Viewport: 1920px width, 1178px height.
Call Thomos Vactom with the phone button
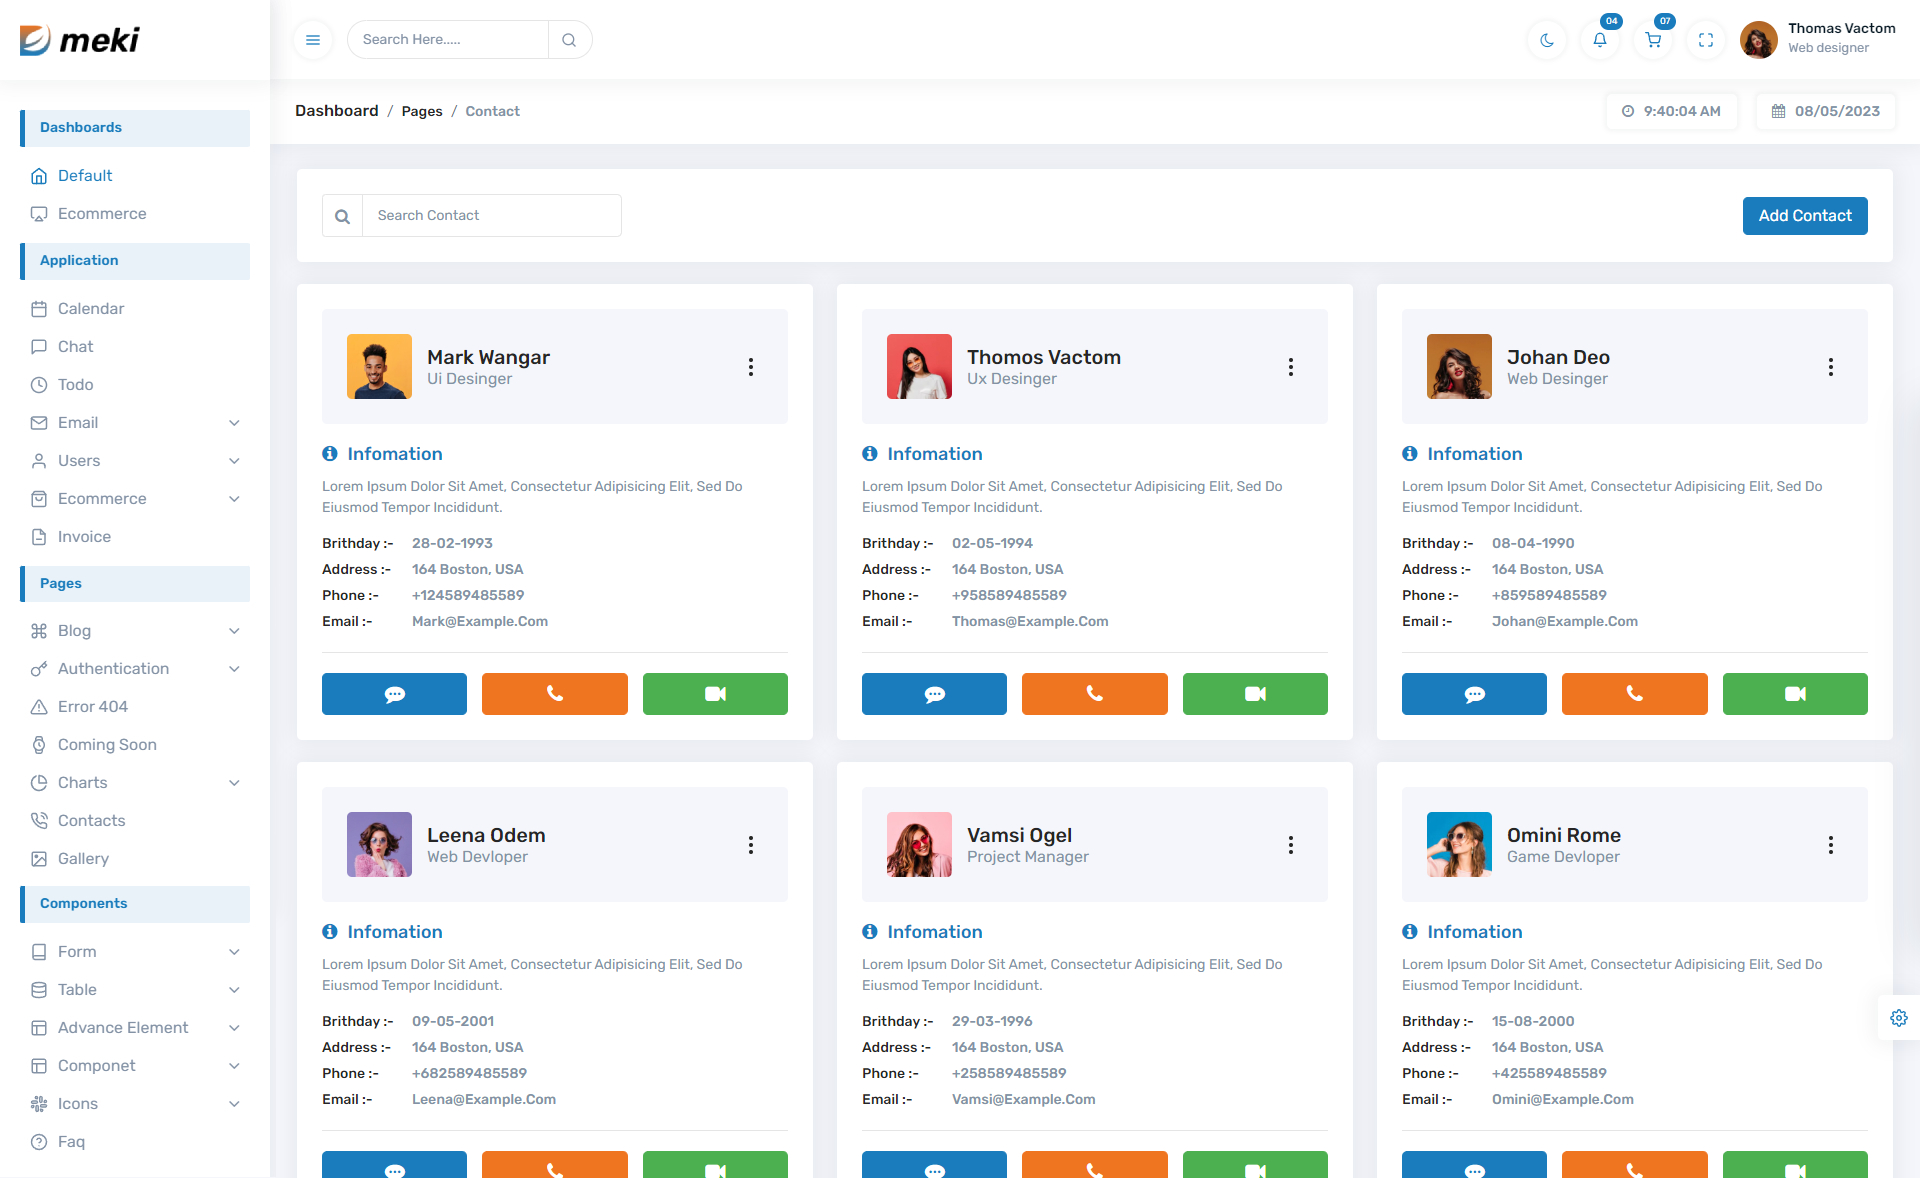click(1094, 694)
